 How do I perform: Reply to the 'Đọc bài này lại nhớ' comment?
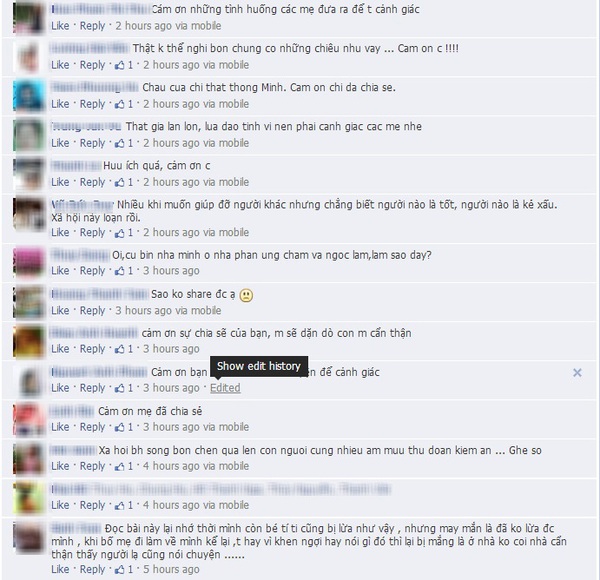tap(92, 569)
